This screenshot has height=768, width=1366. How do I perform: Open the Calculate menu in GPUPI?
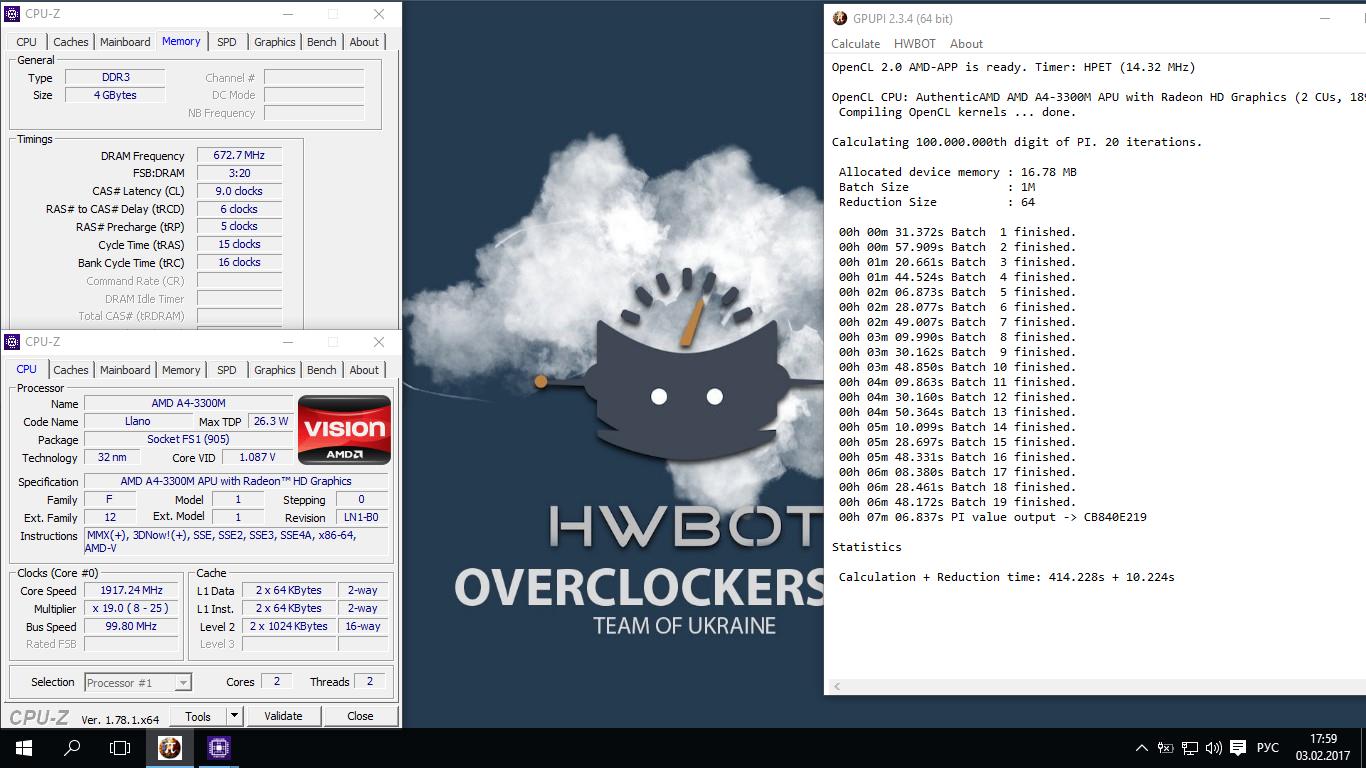856,44
